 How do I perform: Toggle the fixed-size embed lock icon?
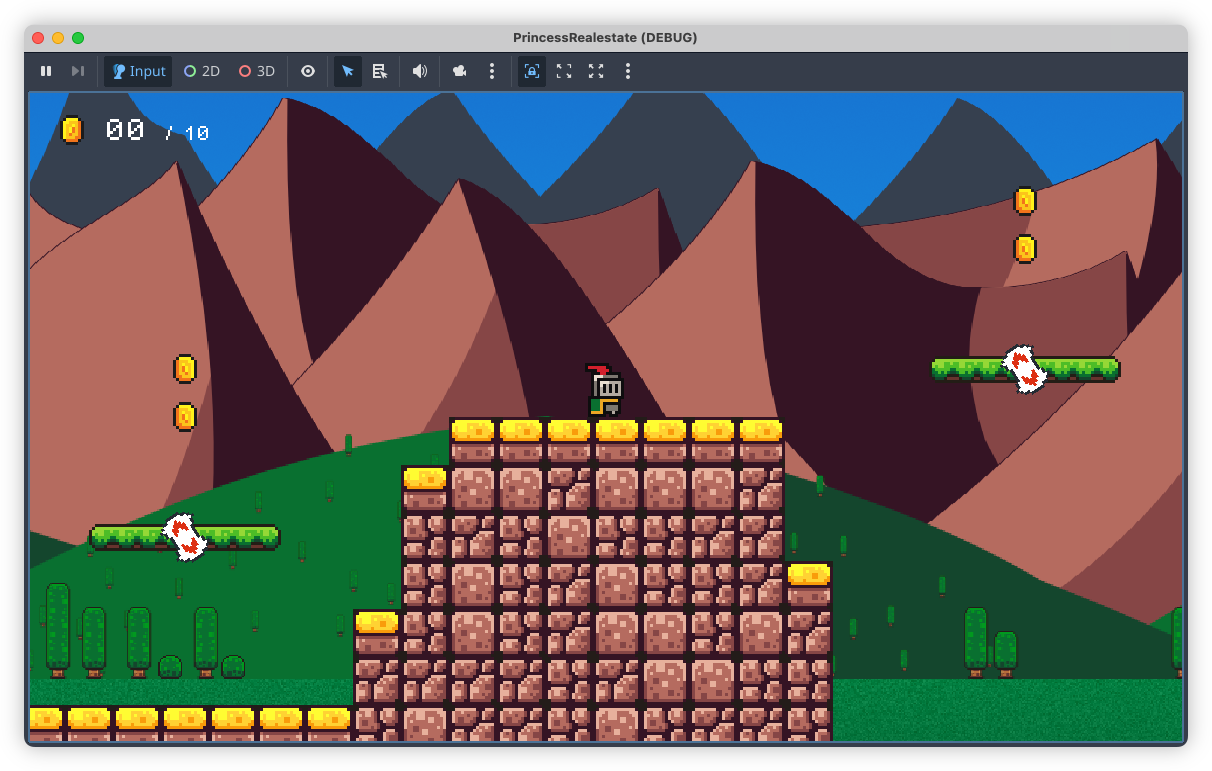(532, 71)
